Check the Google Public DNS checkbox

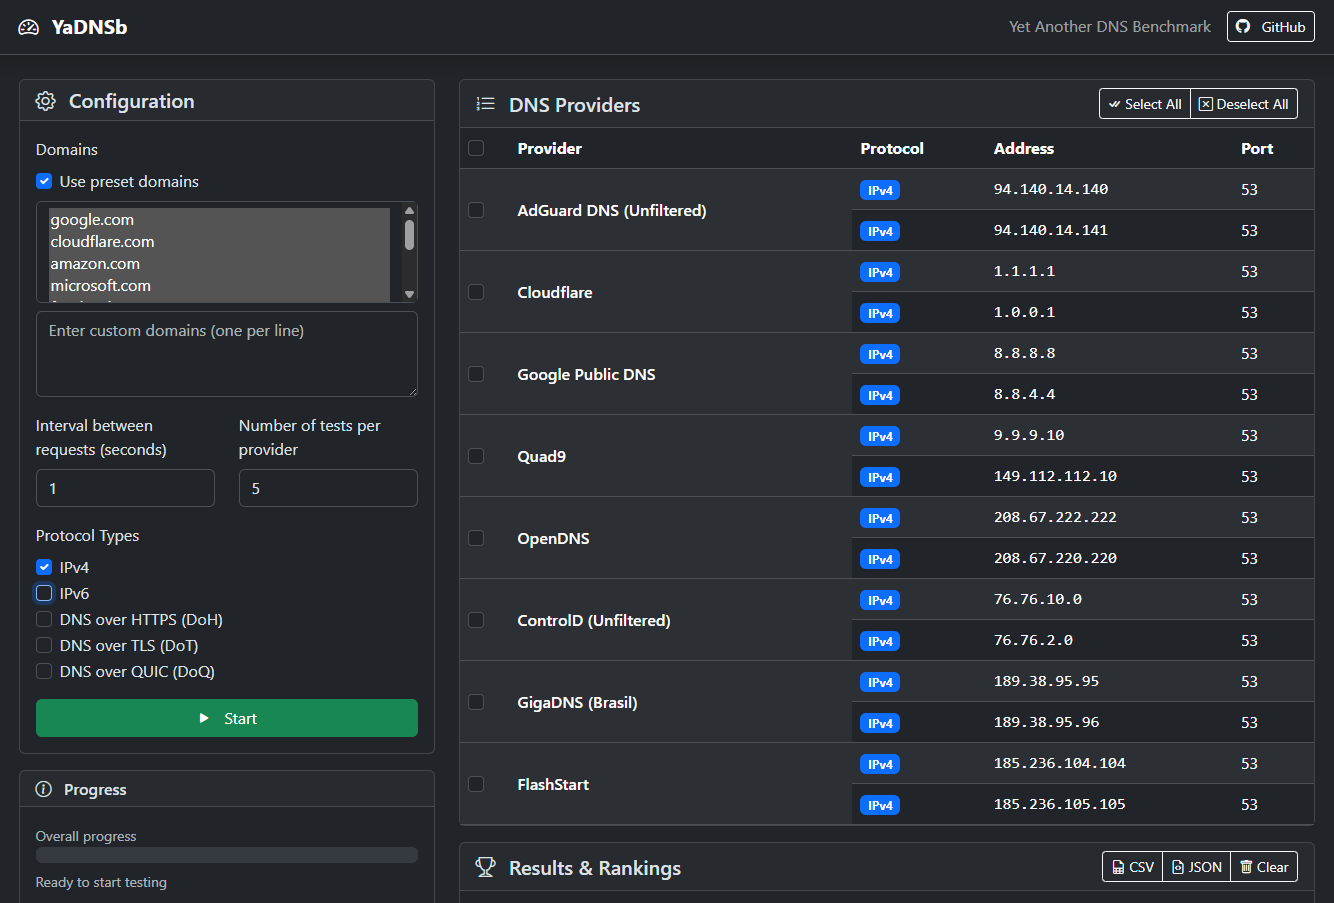point(476,374)
